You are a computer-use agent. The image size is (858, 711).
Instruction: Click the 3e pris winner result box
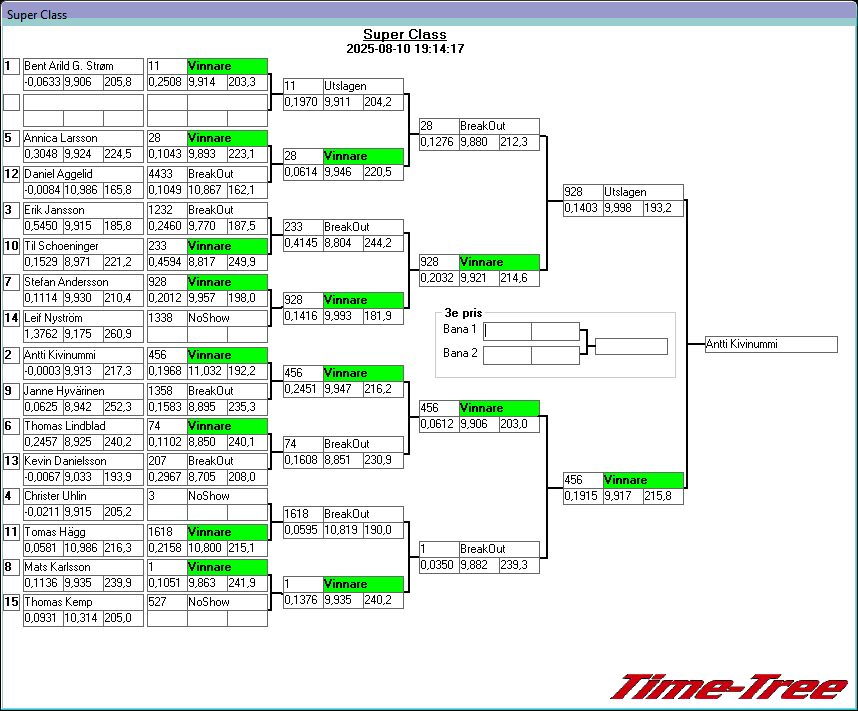point(631,346)
